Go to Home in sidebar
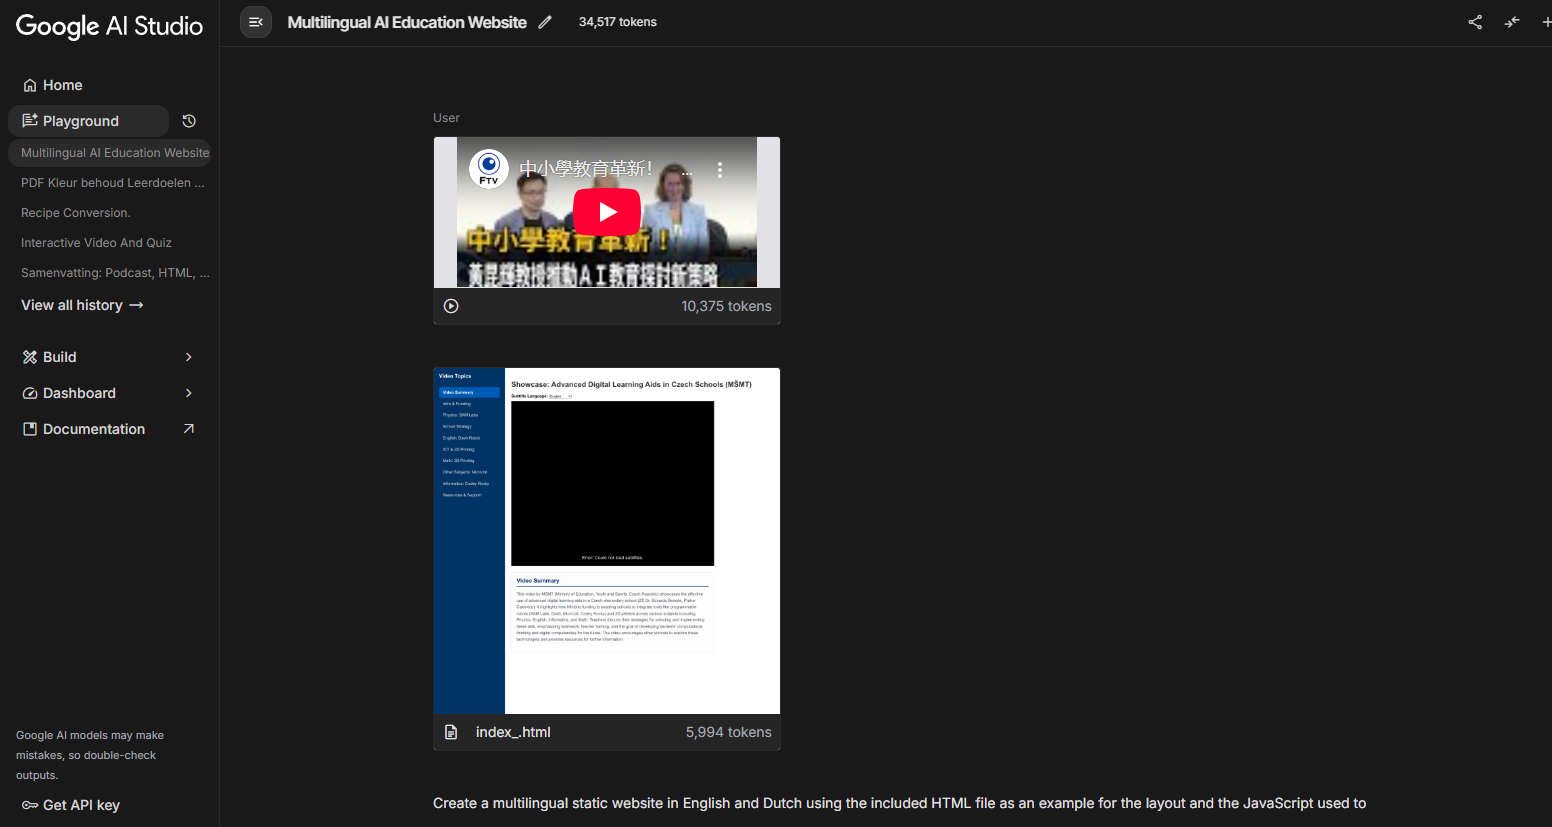The image size is (1552, 827). tap(62, 85)
